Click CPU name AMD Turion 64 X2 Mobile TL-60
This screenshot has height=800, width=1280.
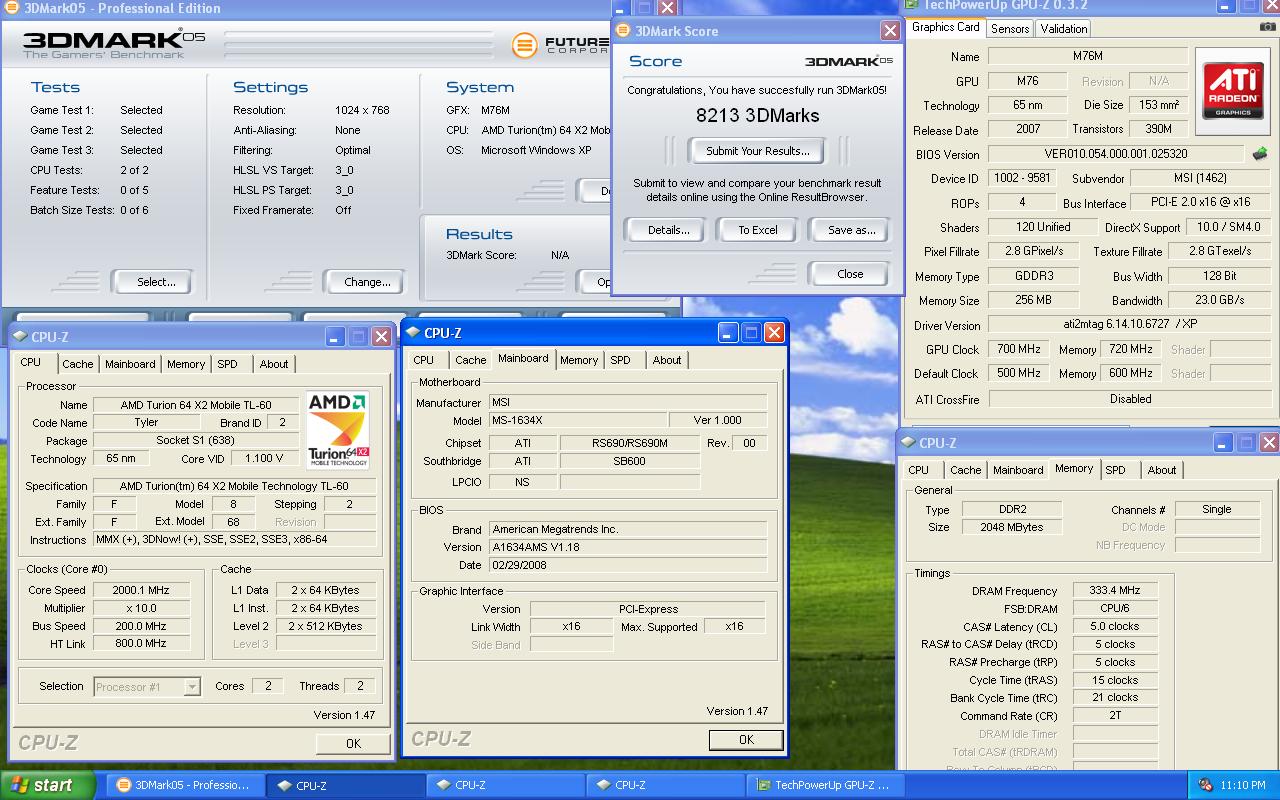click(x=196, y=405)
